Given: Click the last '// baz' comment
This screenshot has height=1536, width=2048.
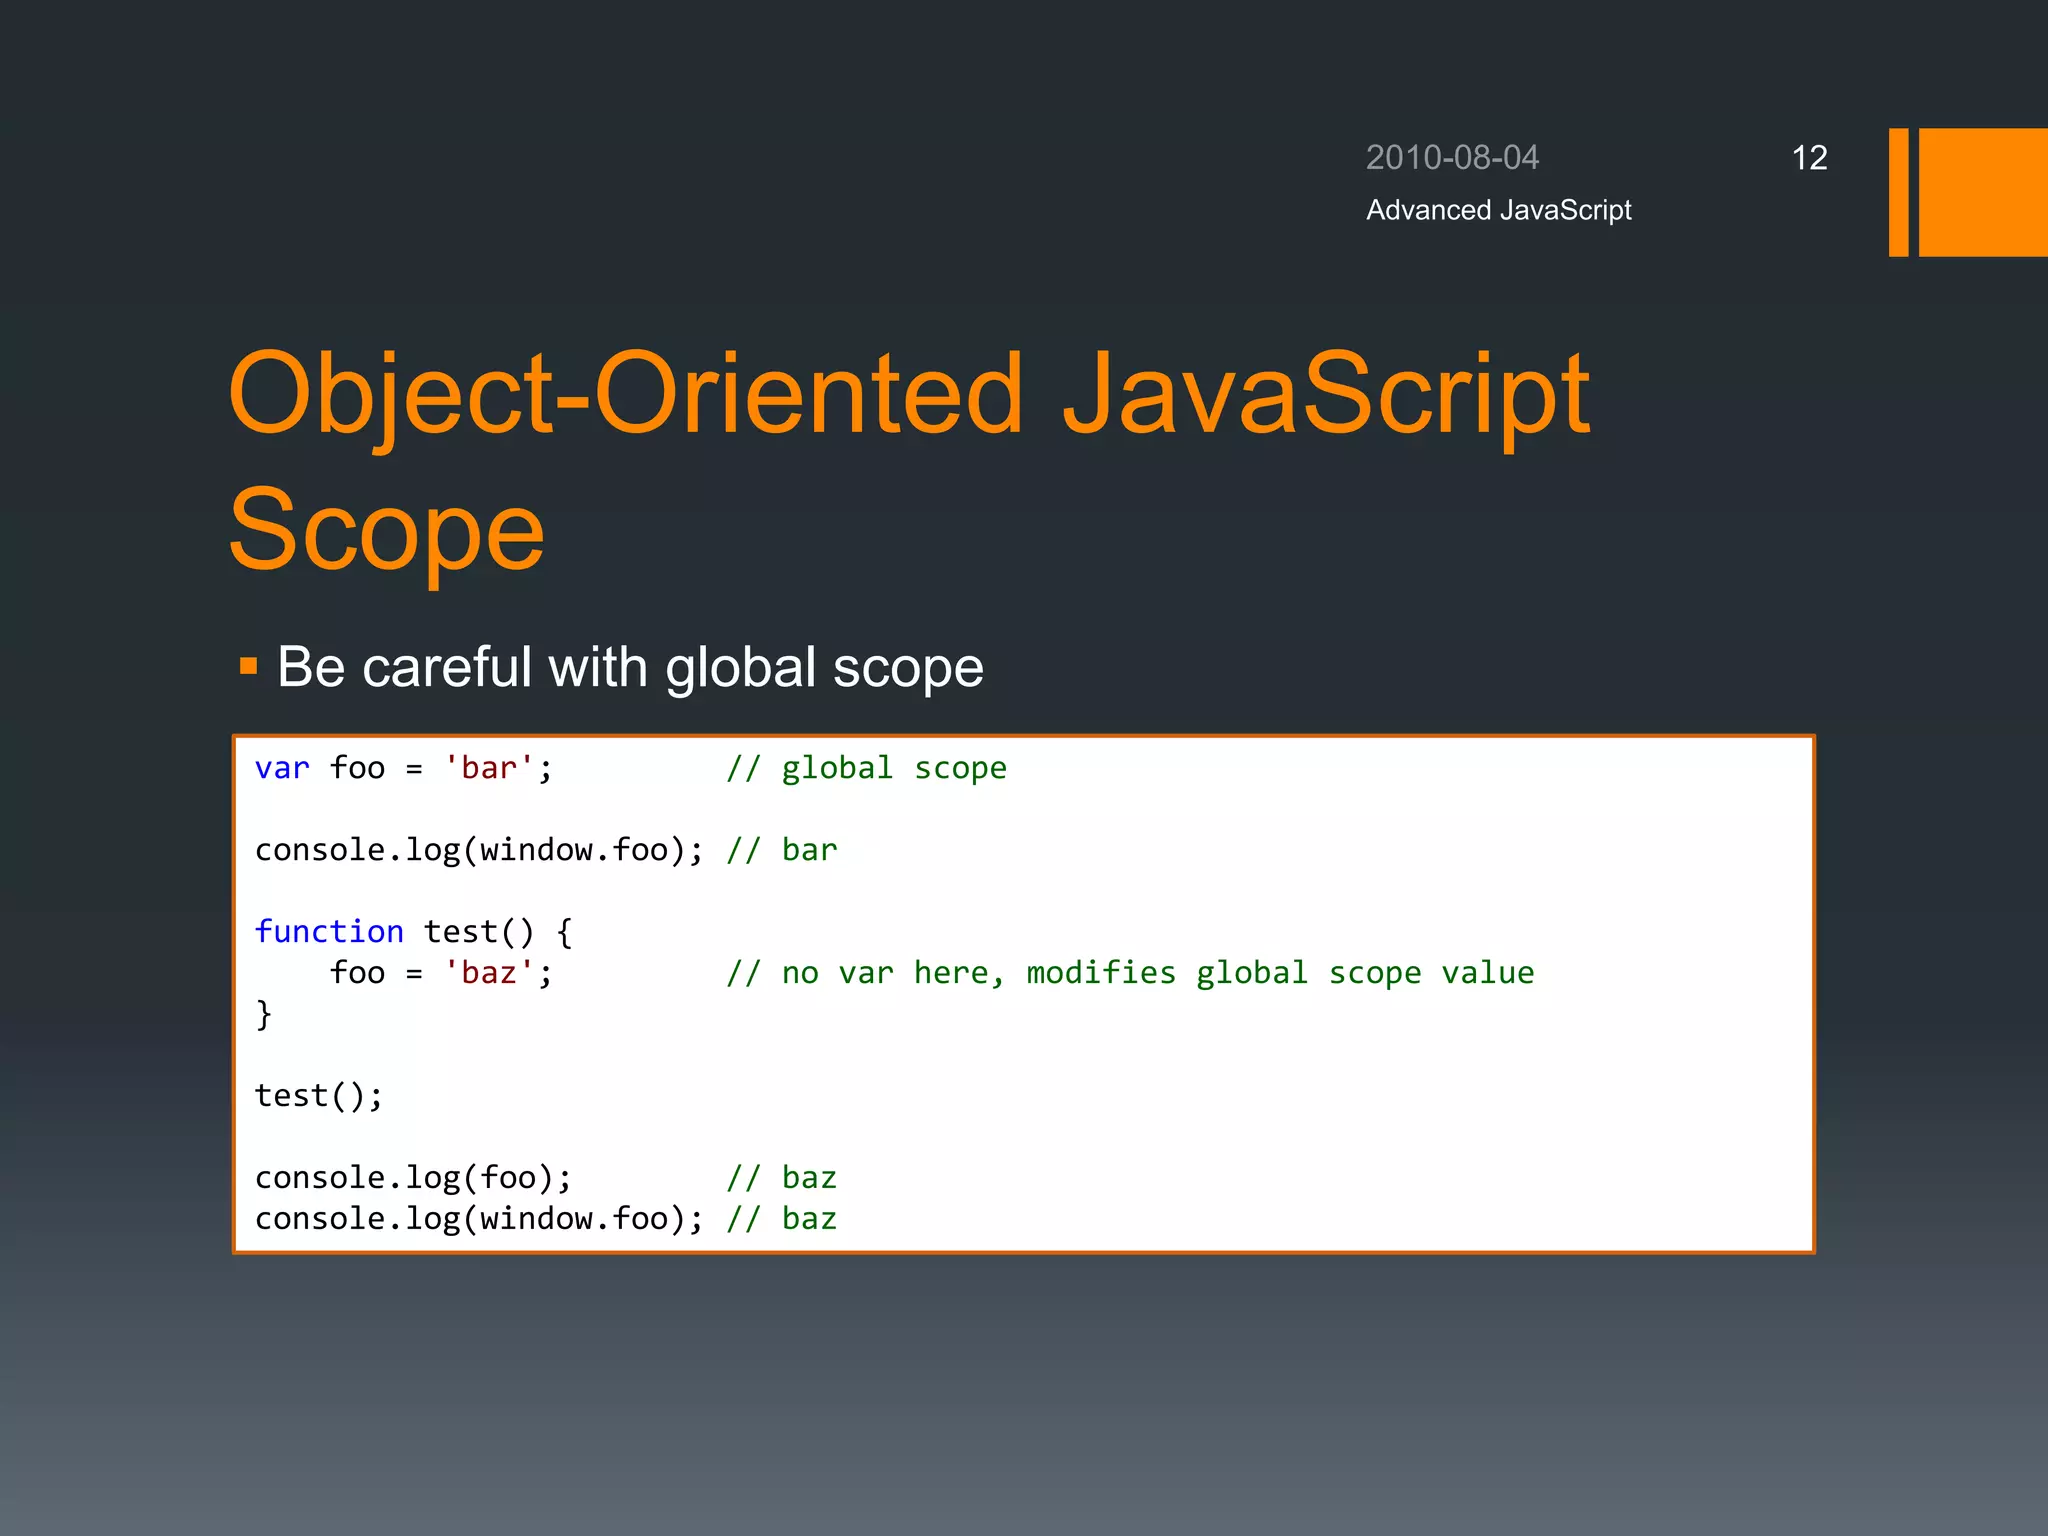Looking at the screenshot, I should click(782, 1219).
